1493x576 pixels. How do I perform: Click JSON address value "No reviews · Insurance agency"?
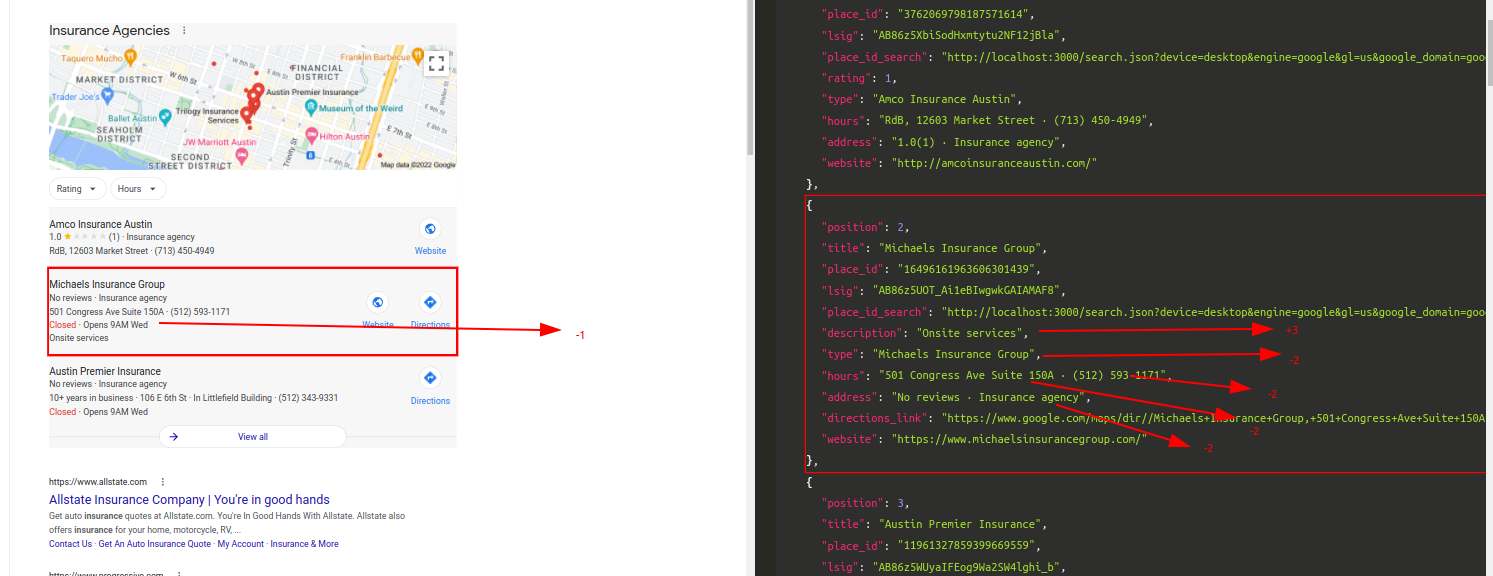click(x=988, y=397)
